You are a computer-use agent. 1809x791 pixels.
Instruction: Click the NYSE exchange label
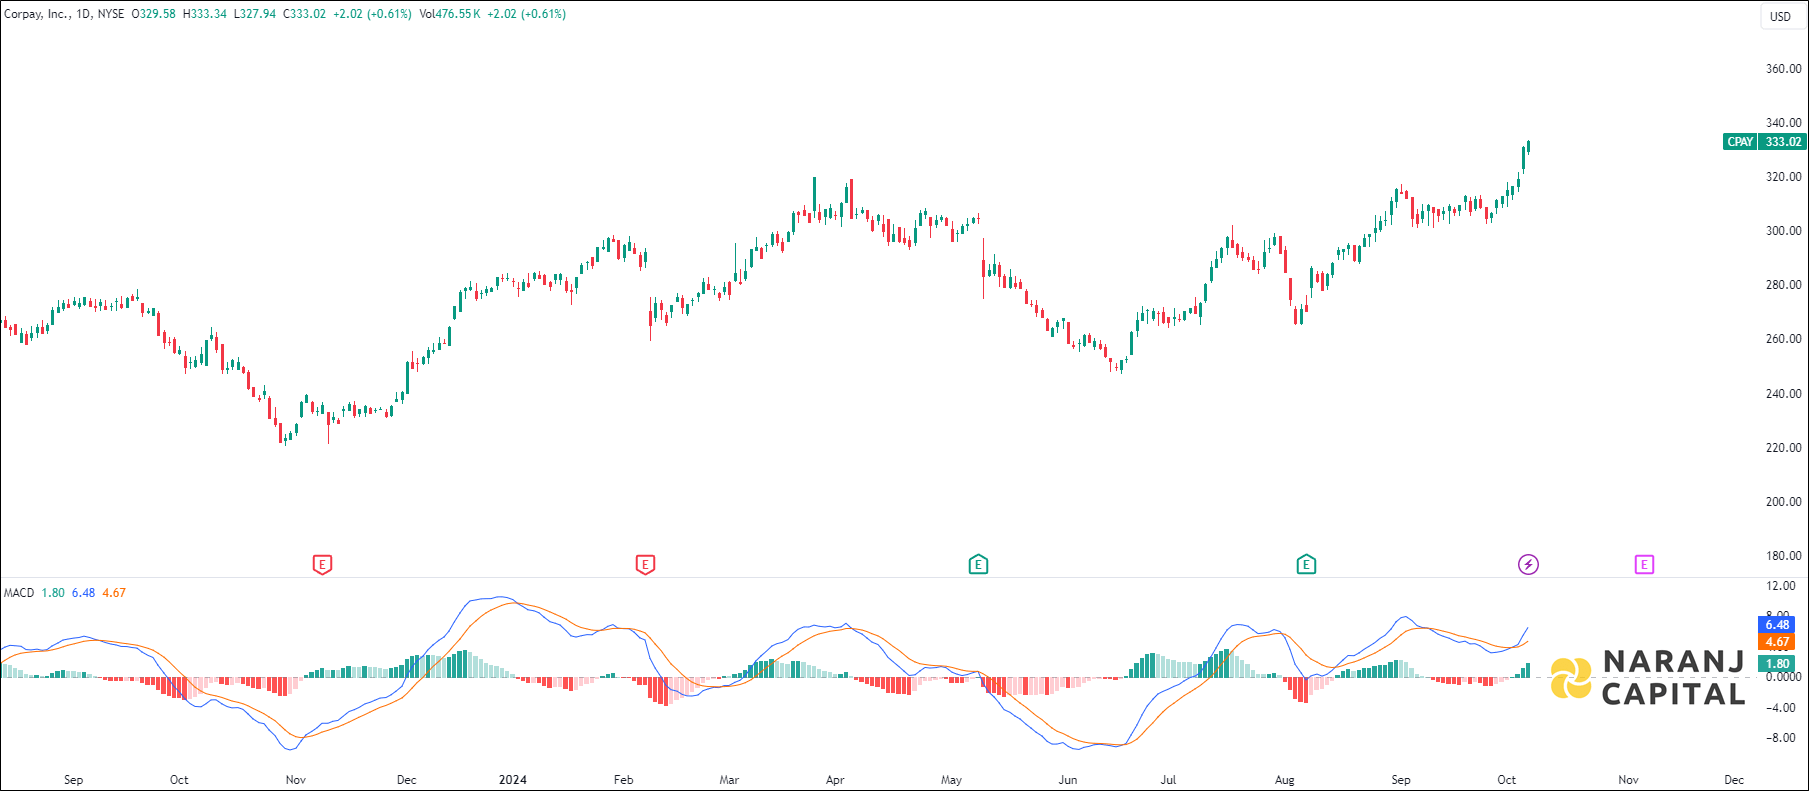[111, 14]
